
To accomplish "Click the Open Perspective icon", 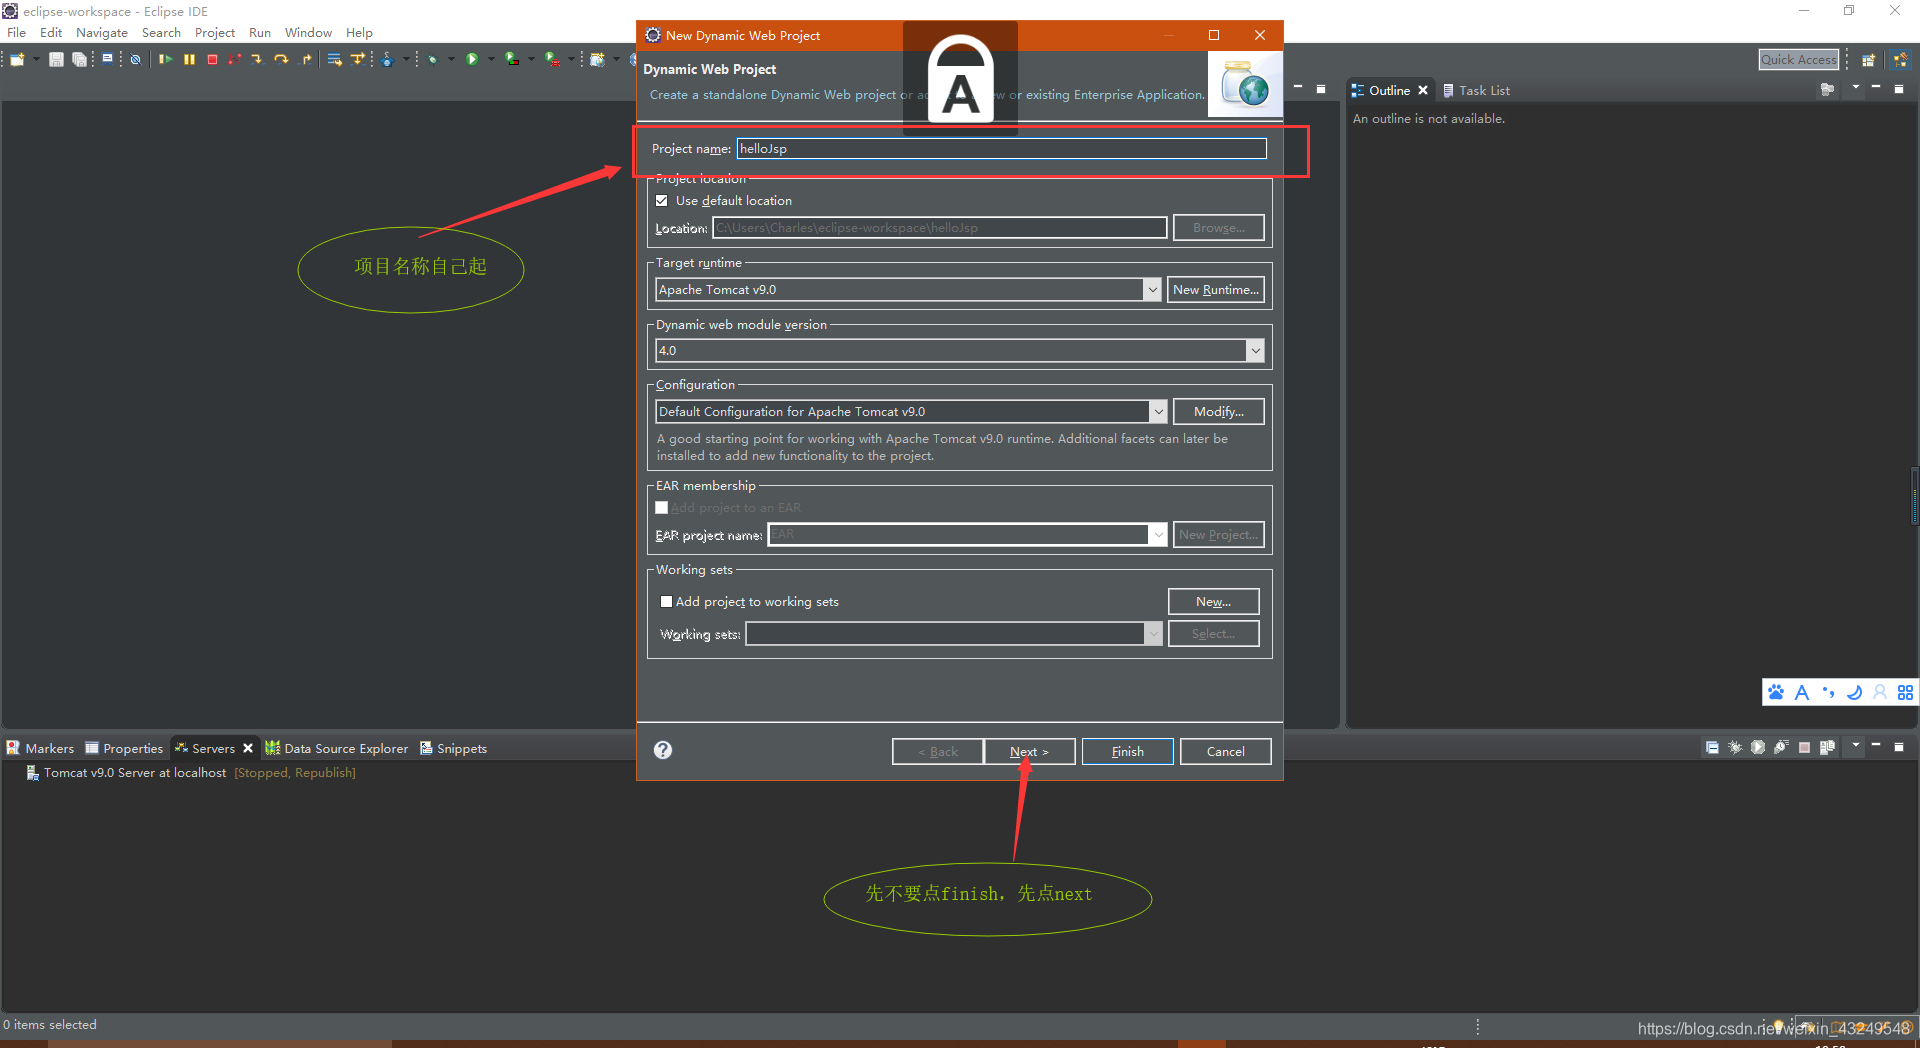I will point(1868,60).
